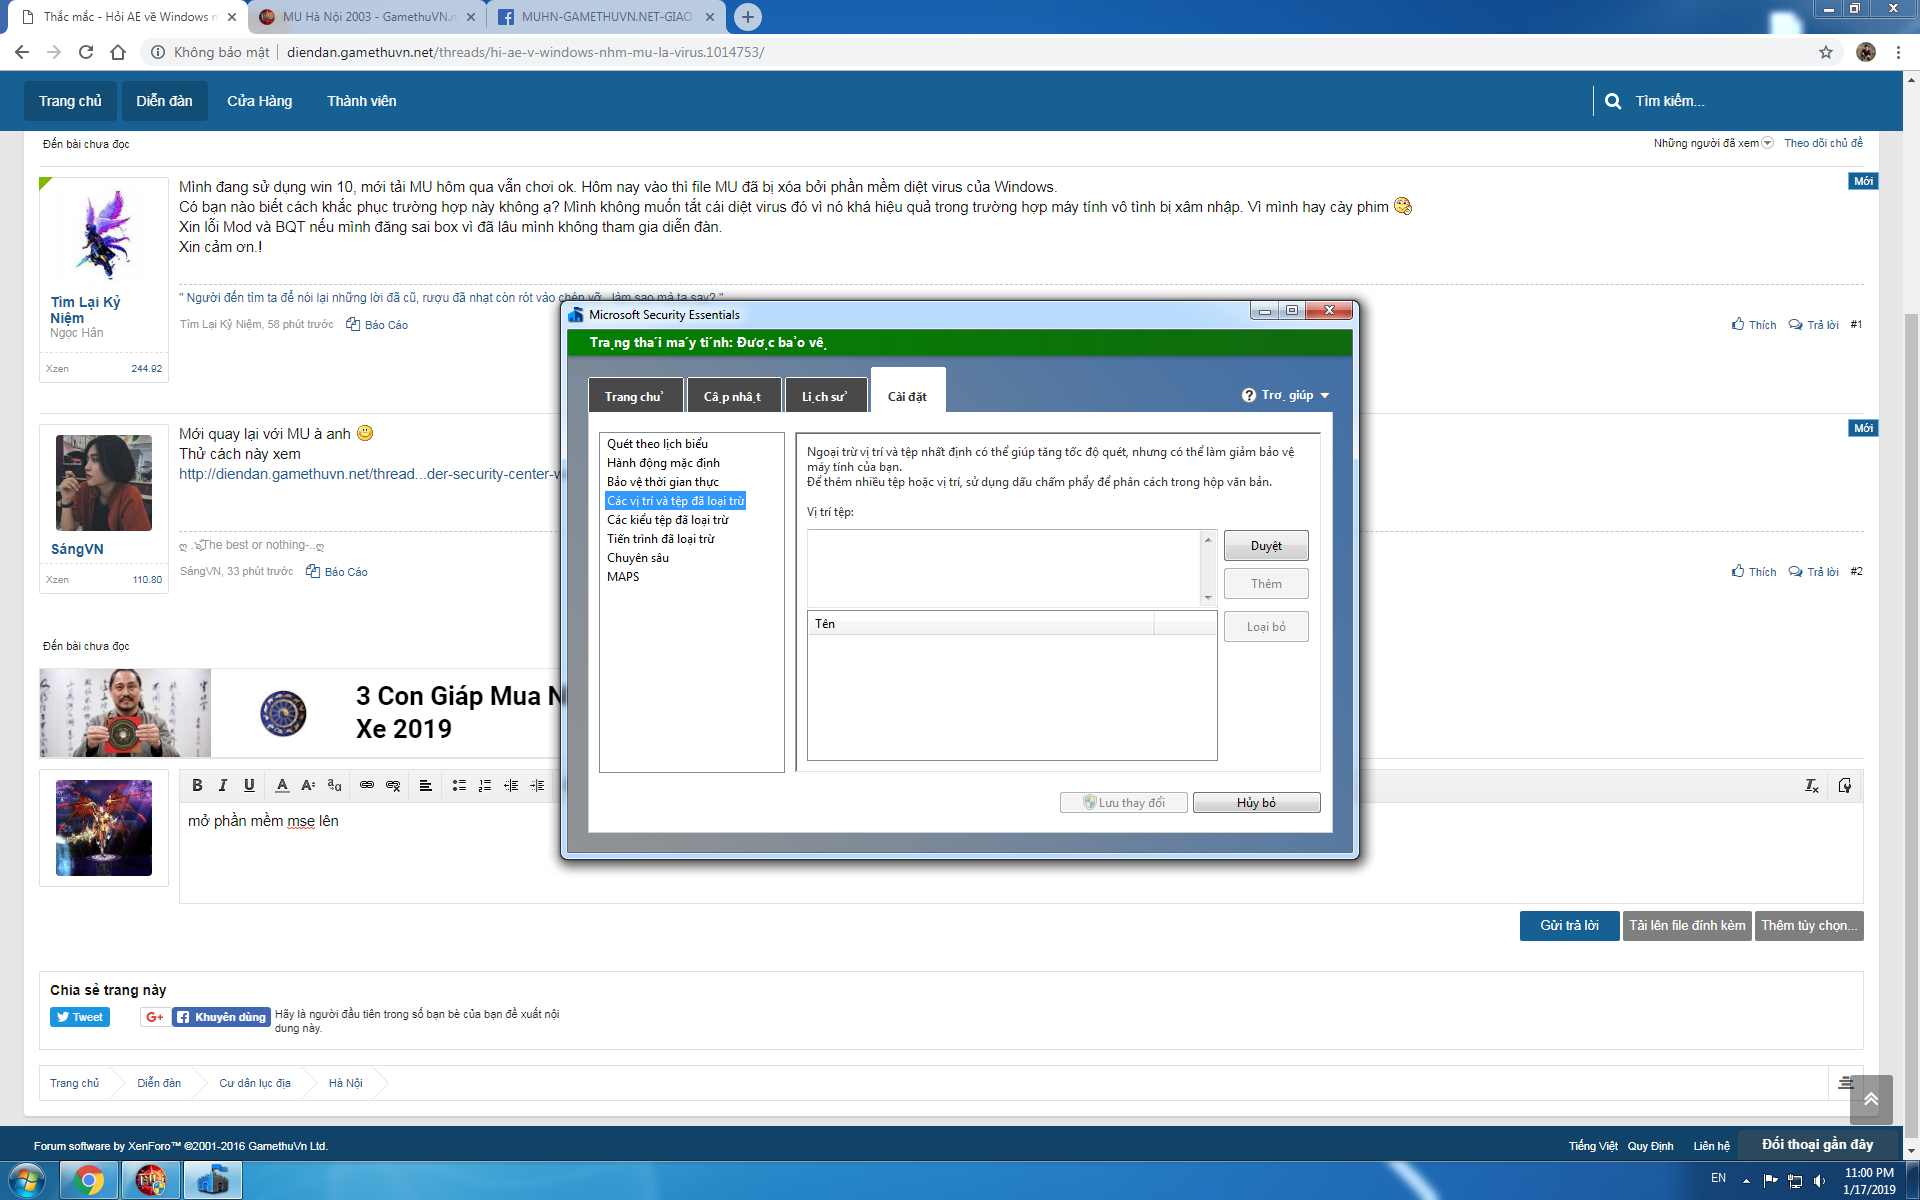Select 'Bảo vệ thời gian thực' setting

[x=662, y=482]
